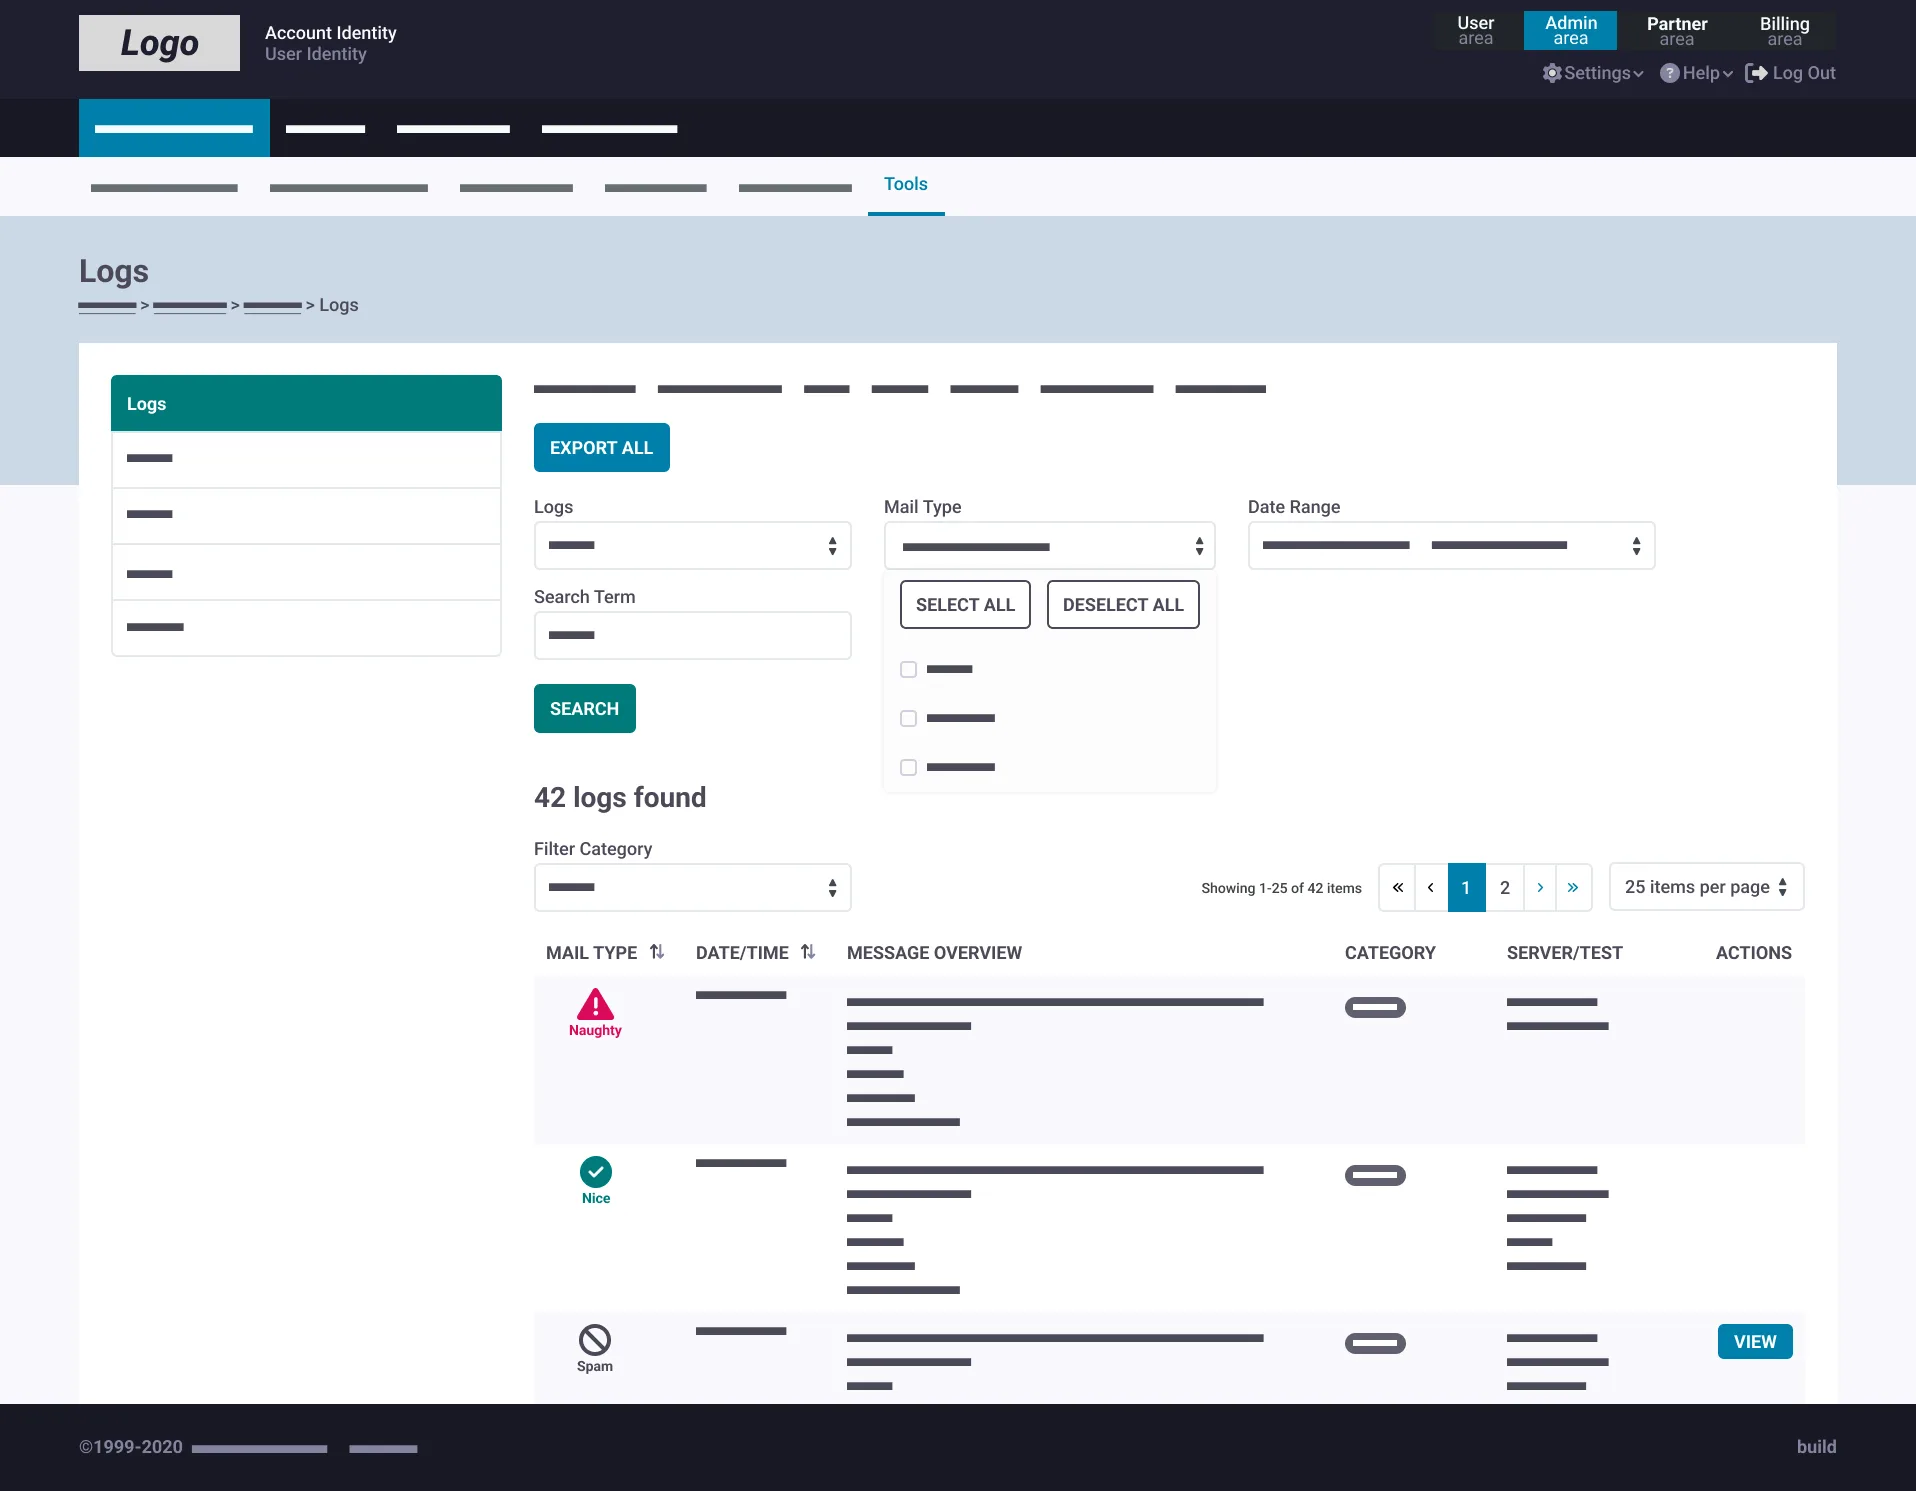This screenshot has height=1491, width=1916.
Task: Click the Nice checkmark icon
Action: pos(596,1171)
